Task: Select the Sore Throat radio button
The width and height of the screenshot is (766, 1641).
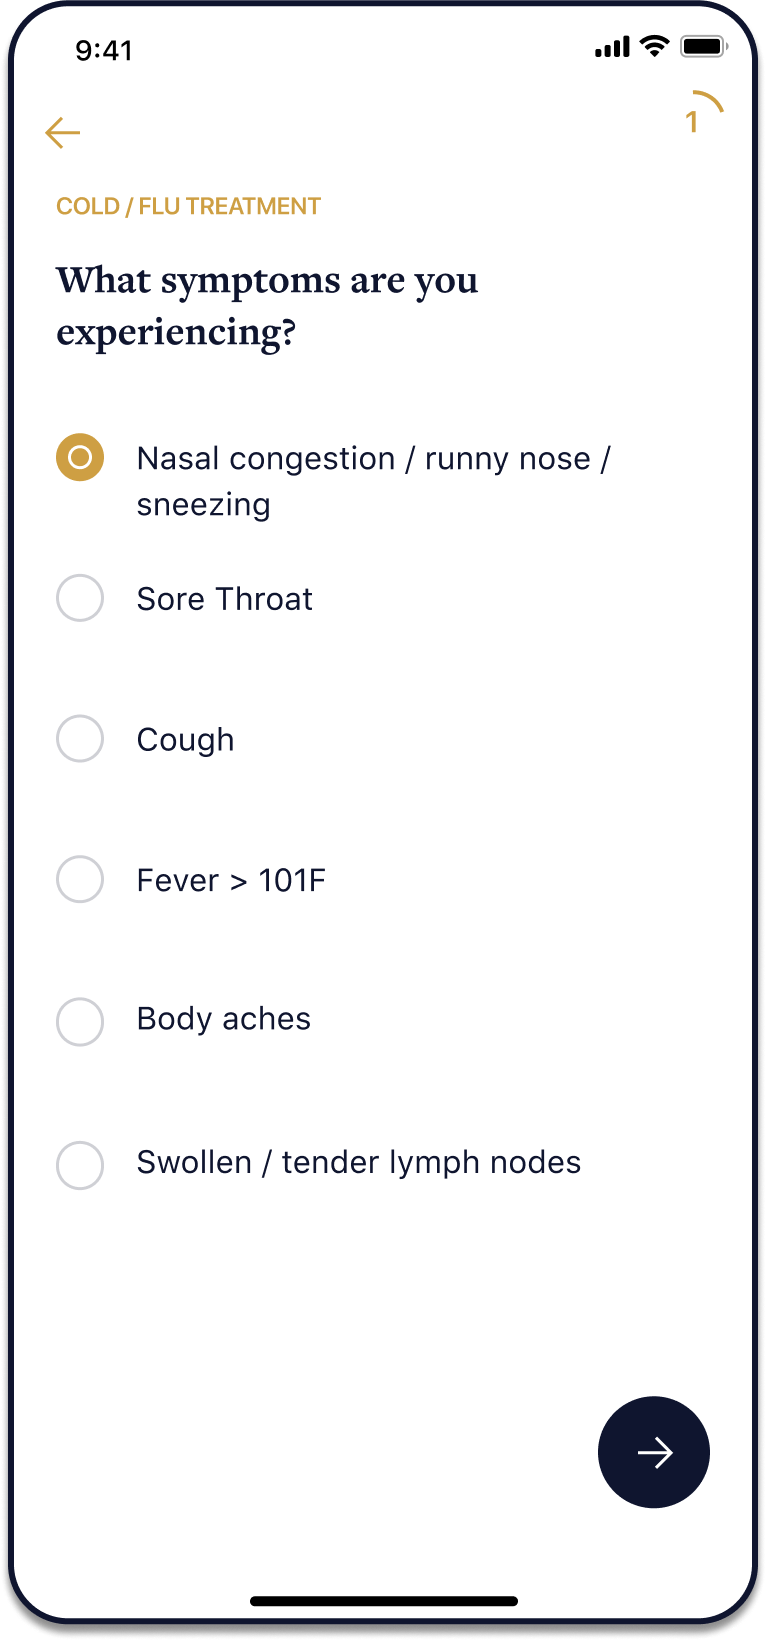Action: [x=80, y=598]
